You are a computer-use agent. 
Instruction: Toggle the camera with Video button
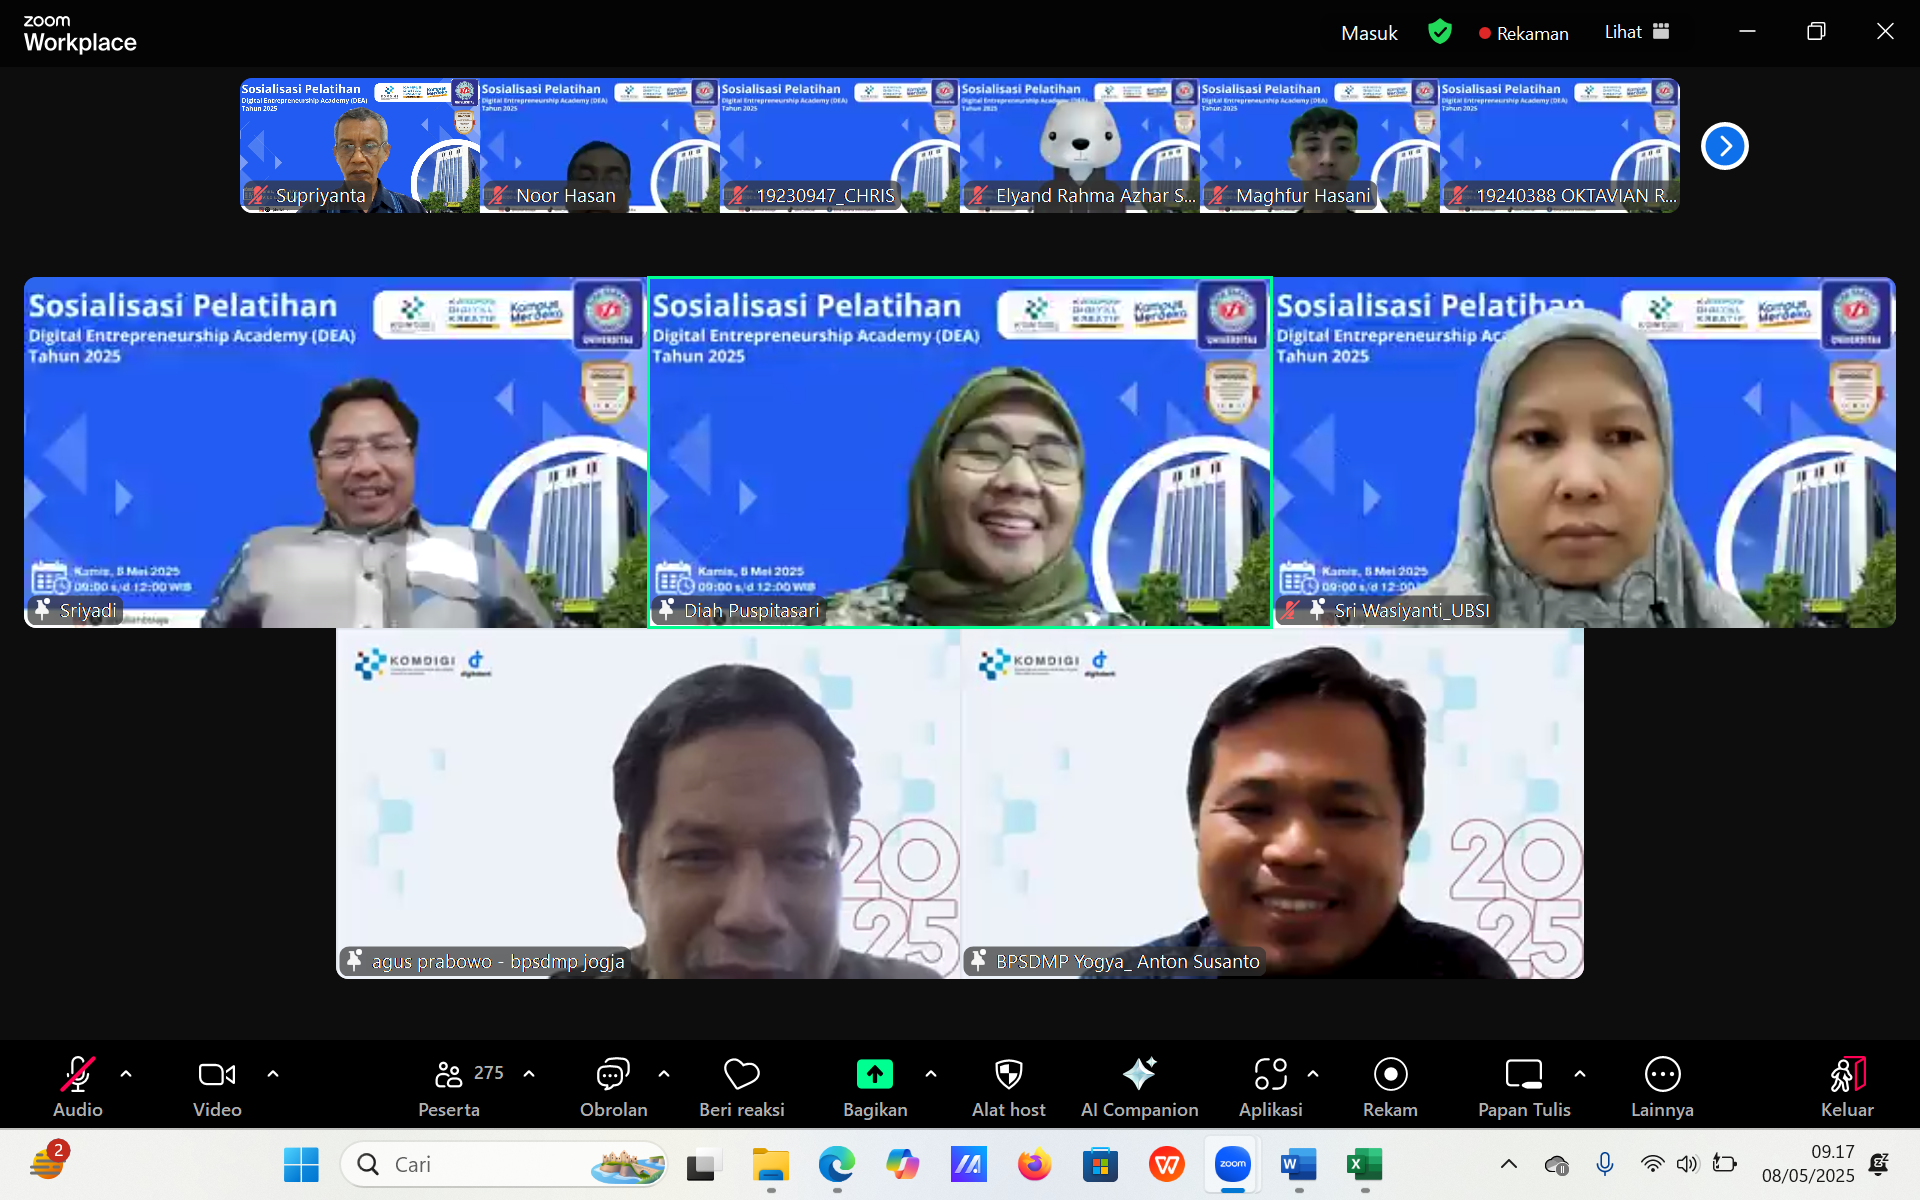(x=217, y=1075)
